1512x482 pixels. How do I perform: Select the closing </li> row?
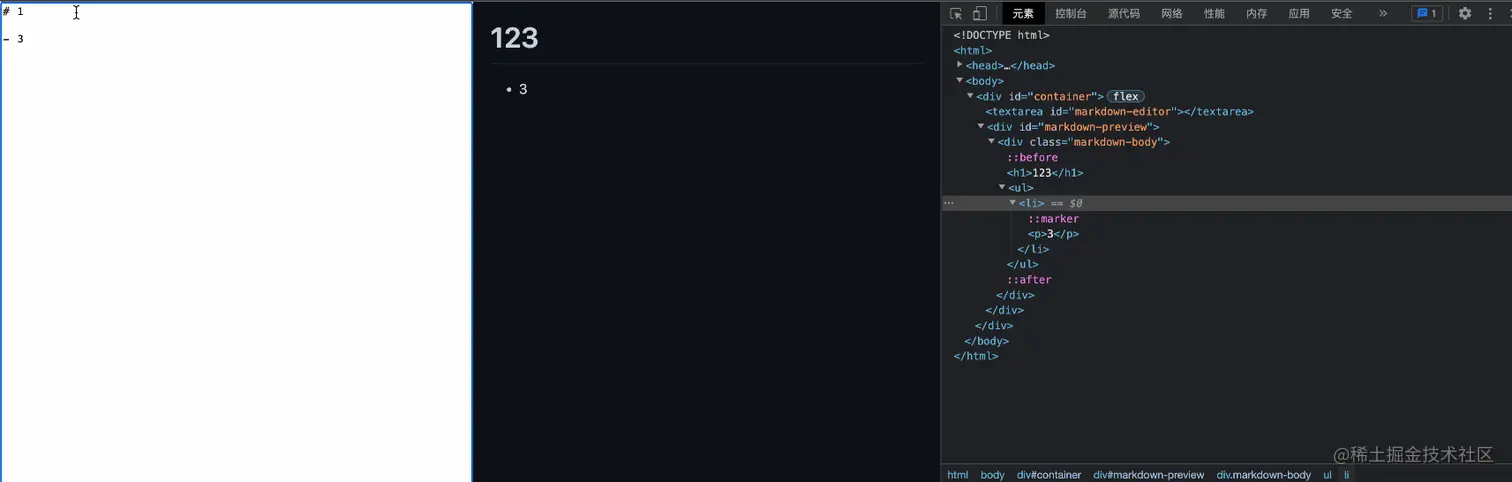tap(1034, 249)
